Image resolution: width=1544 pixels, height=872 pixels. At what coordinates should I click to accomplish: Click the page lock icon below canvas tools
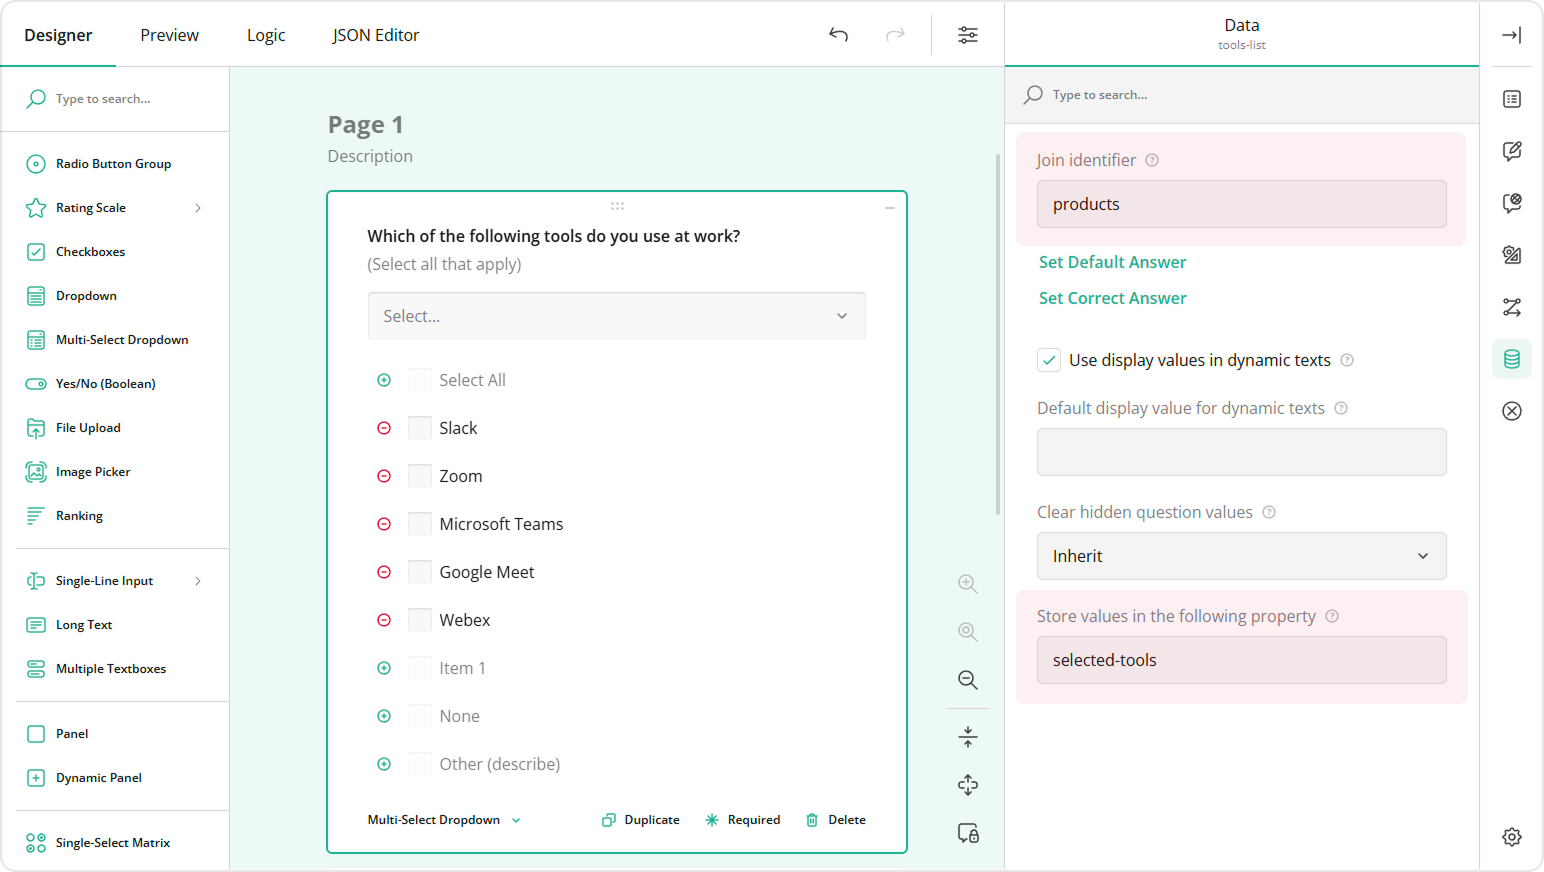point(966,833)
